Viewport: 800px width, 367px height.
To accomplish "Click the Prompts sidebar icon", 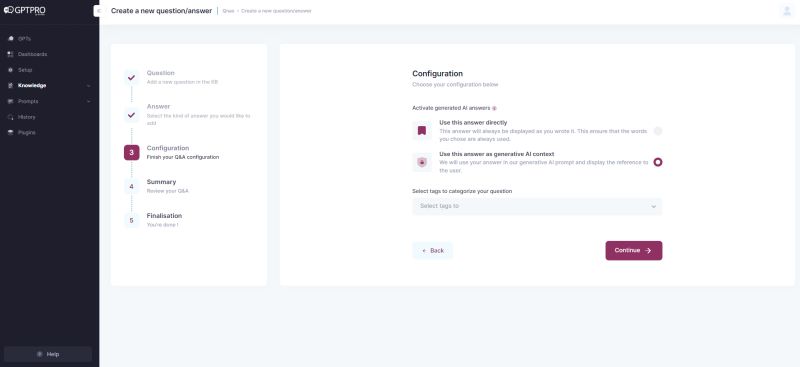I will [11, 101].
